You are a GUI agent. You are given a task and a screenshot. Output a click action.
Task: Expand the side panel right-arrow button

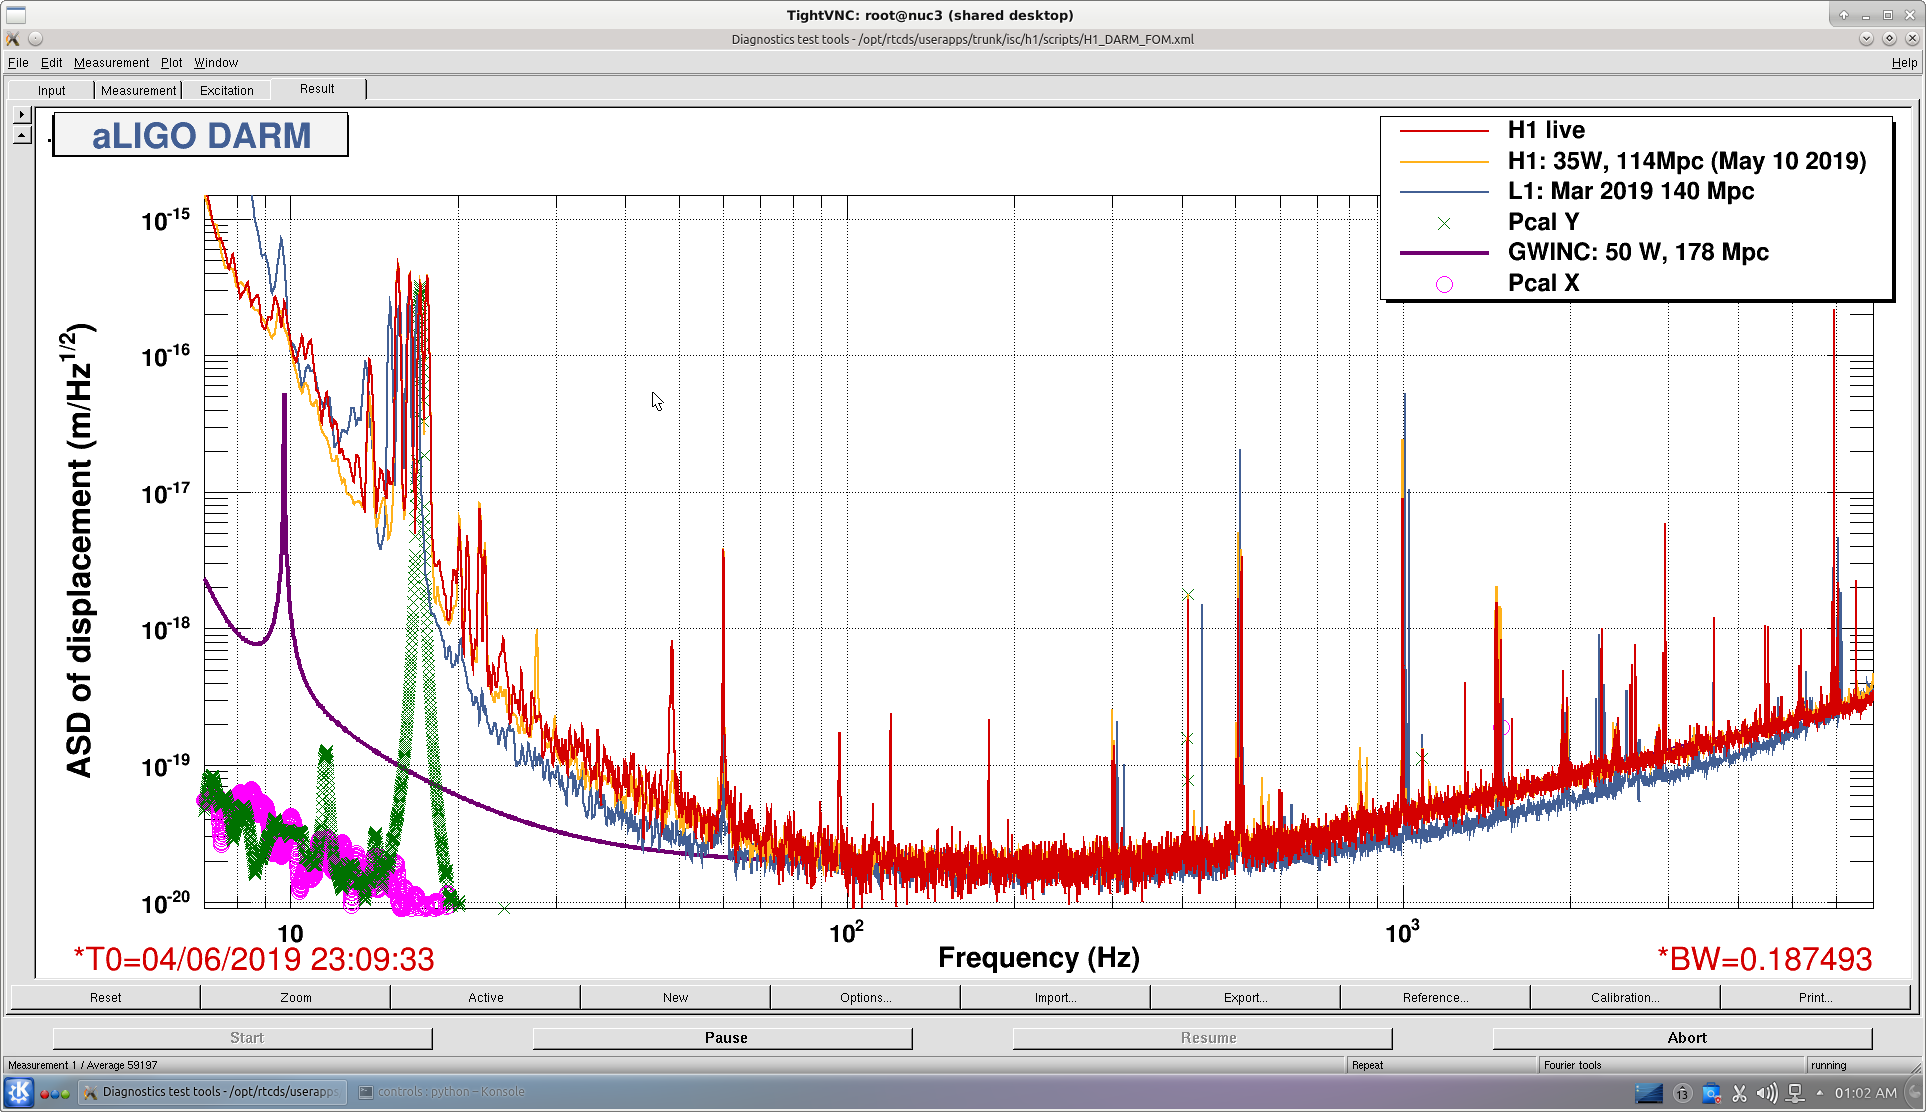coord(22,115)
